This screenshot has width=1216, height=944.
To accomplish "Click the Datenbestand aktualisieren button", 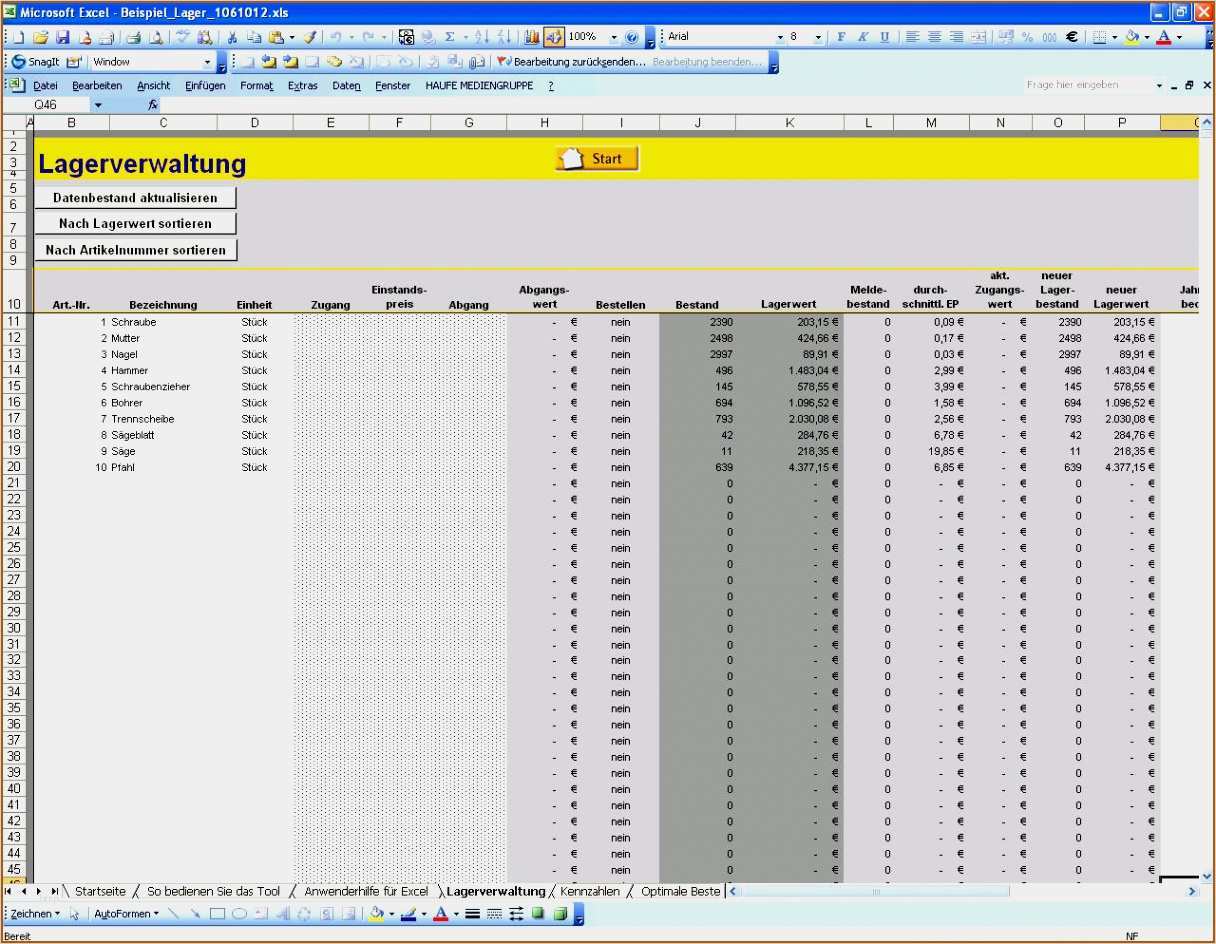I will point(135,198).
